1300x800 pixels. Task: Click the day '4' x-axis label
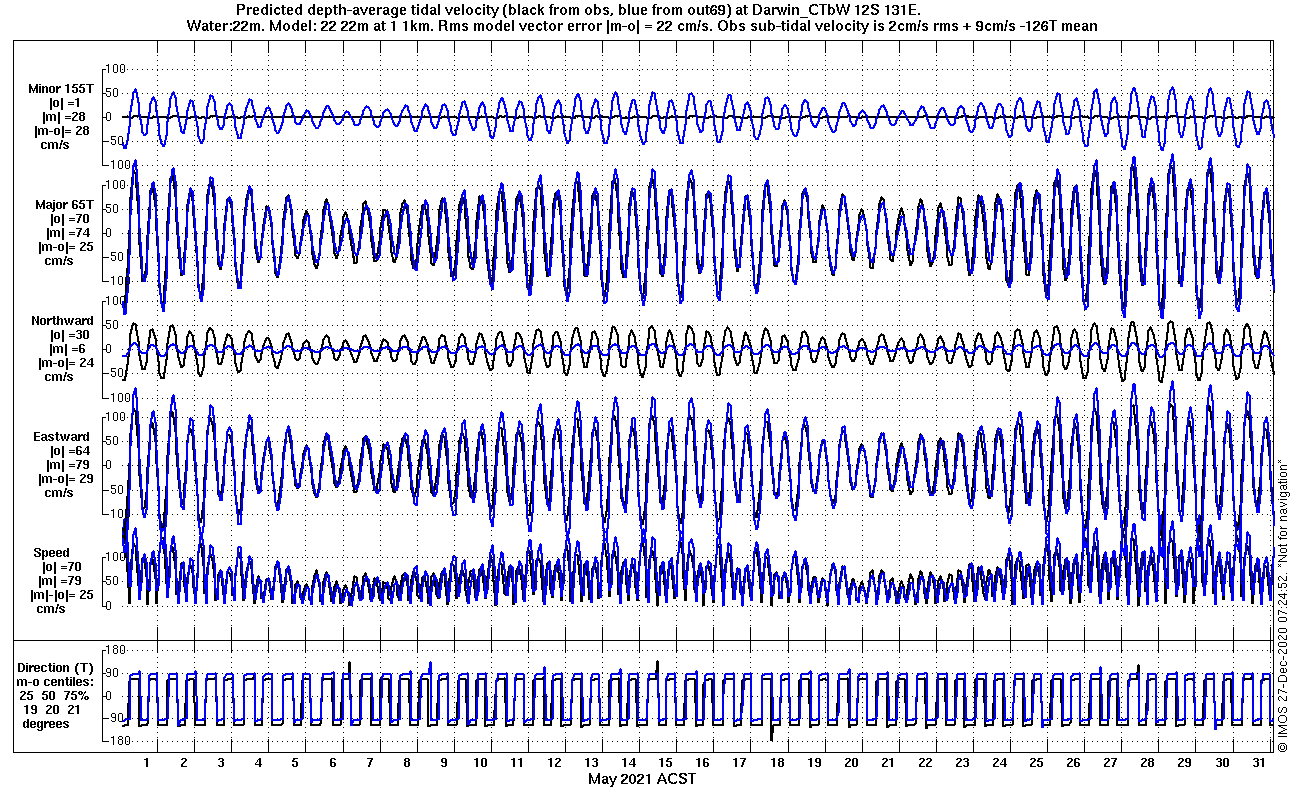click(258, 763)
